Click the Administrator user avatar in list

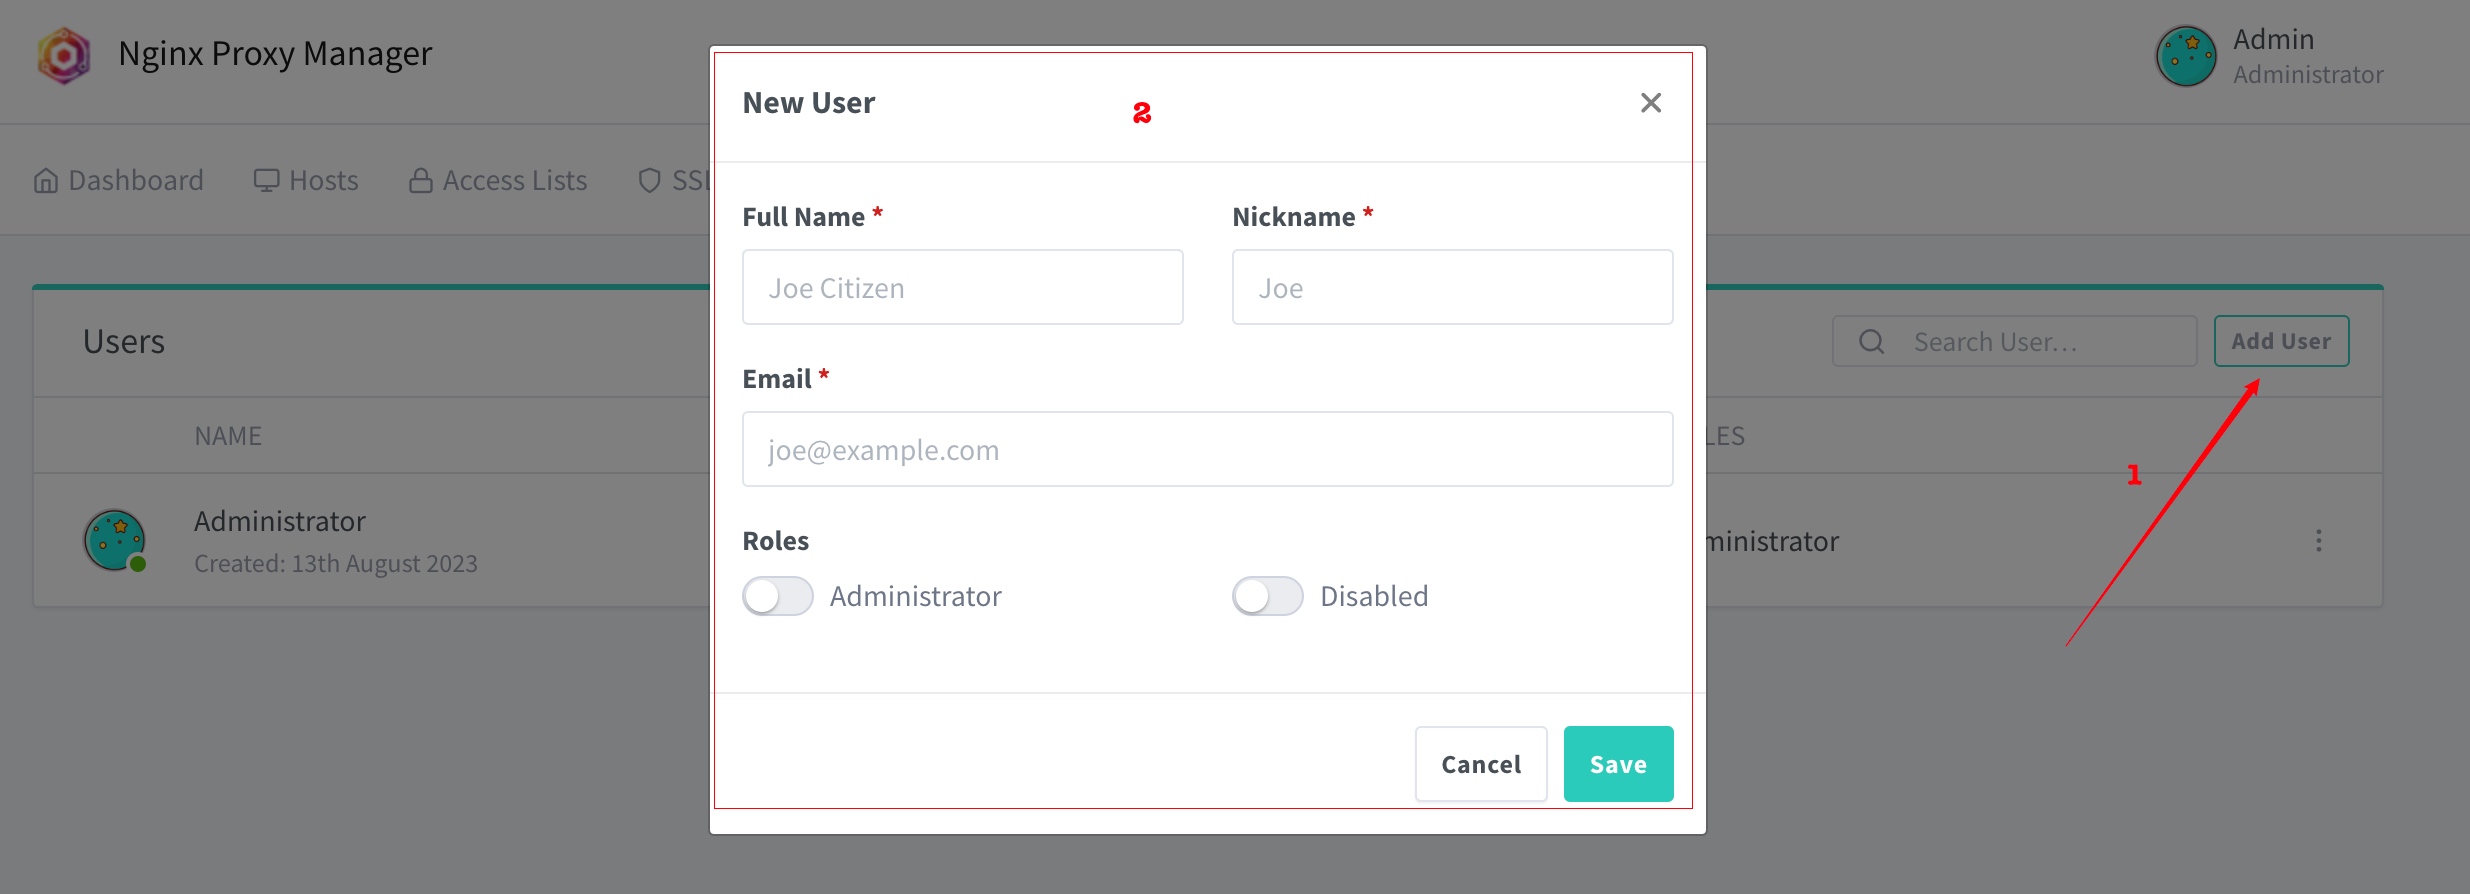[115, 541]
